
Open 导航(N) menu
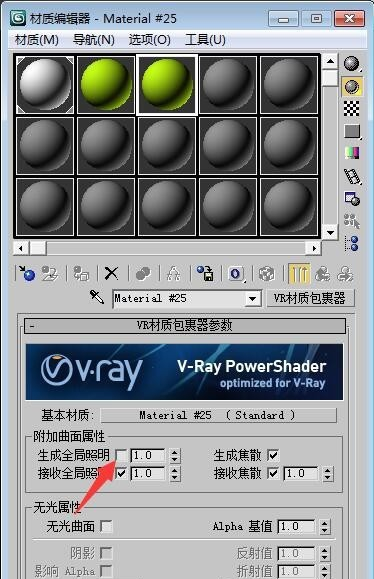[x=94, y=40]
